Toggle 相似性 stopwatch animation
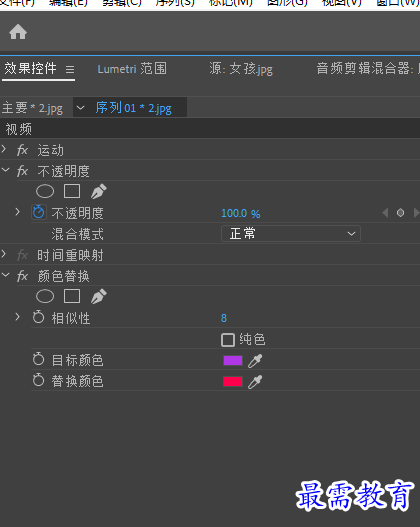The height and width of the screenshot is (527, 420). click(38, 317)
